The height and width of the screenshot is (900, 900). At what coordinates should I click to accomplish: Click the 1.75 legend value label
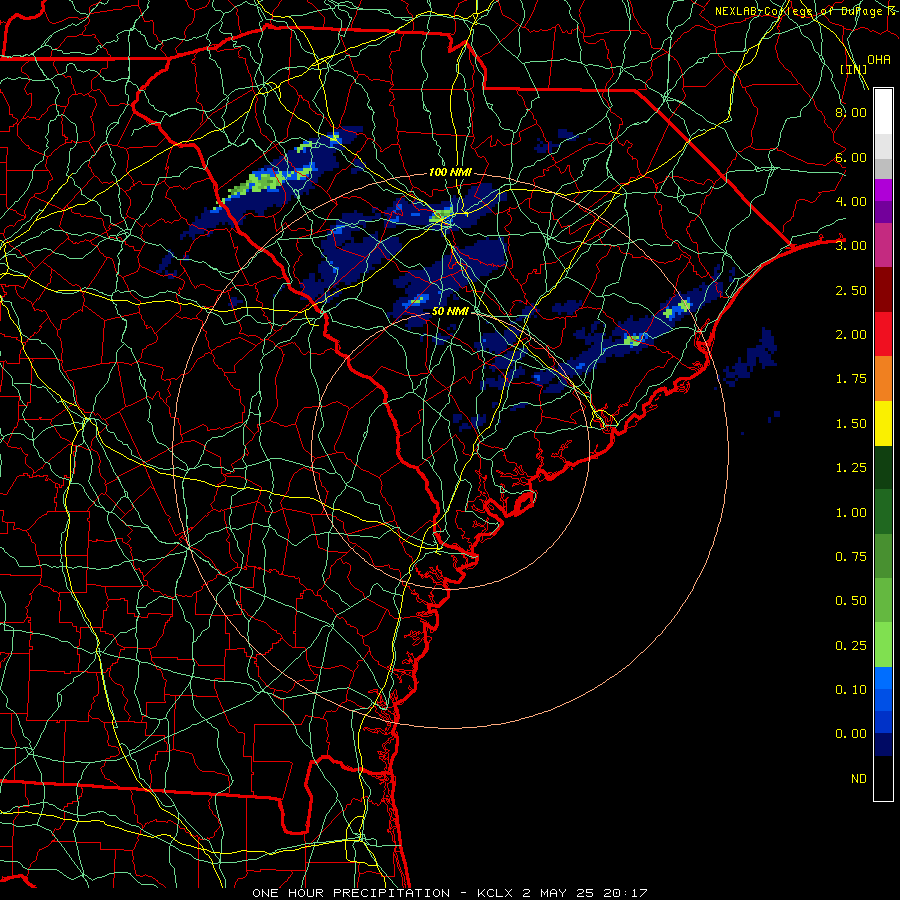point(851,379)
